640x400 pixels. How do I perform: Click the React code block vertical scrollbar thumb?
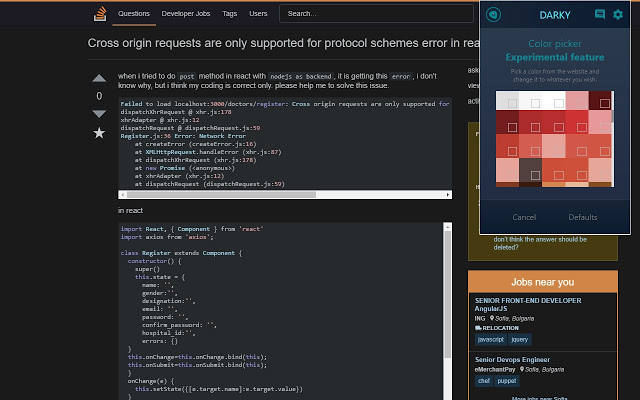click(447, 295)
